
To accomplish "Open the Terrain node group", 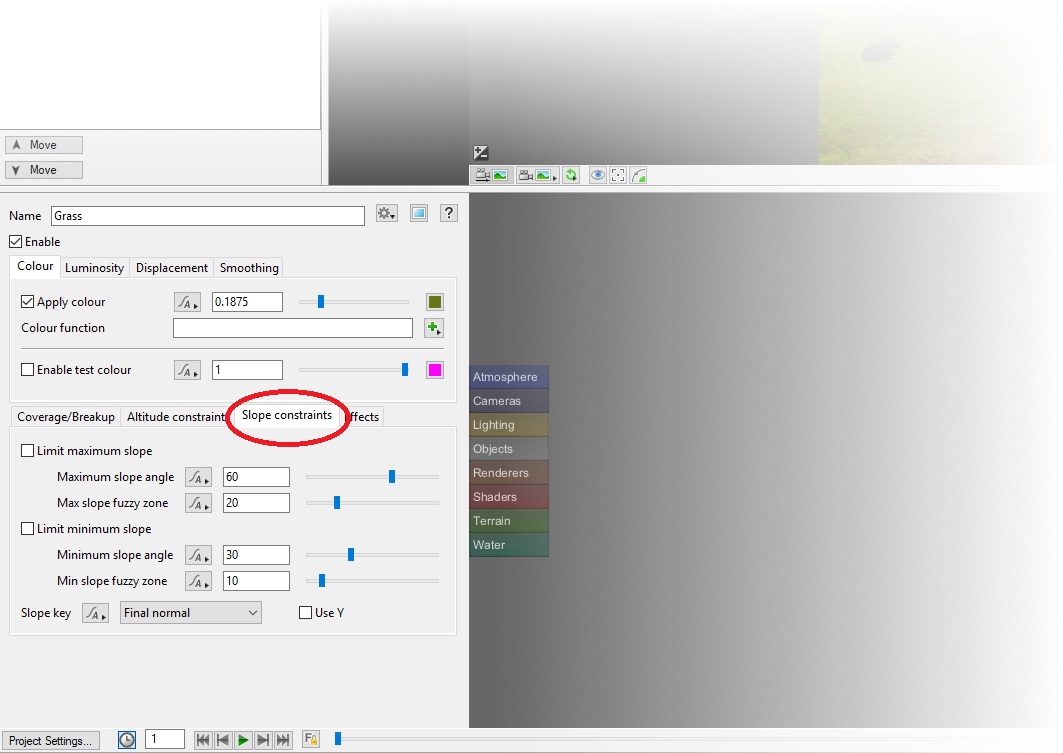I will point(508,521).
